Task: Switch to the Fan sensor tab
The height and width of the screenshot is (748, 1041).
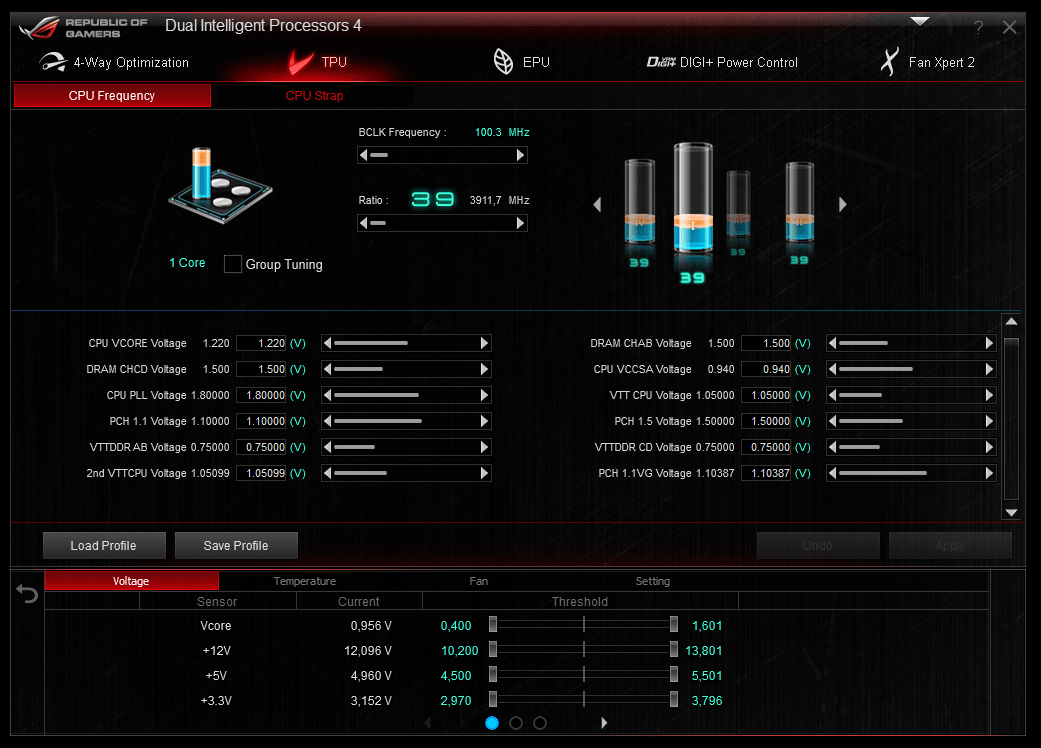Action: click(x=478, y=580)
